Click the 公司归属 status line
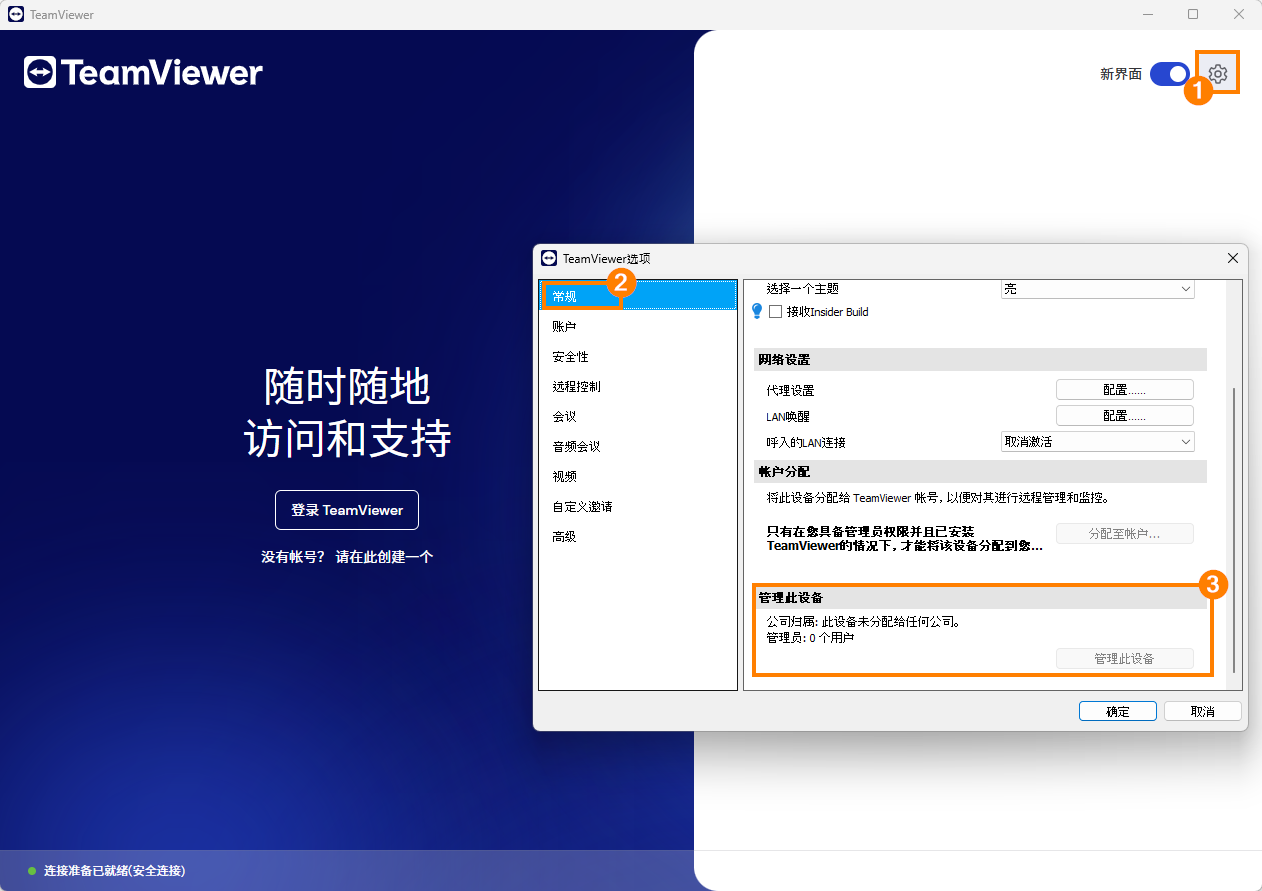This screenshot has height=891, width=1262. pyautogui.click(x=864, y=622)
